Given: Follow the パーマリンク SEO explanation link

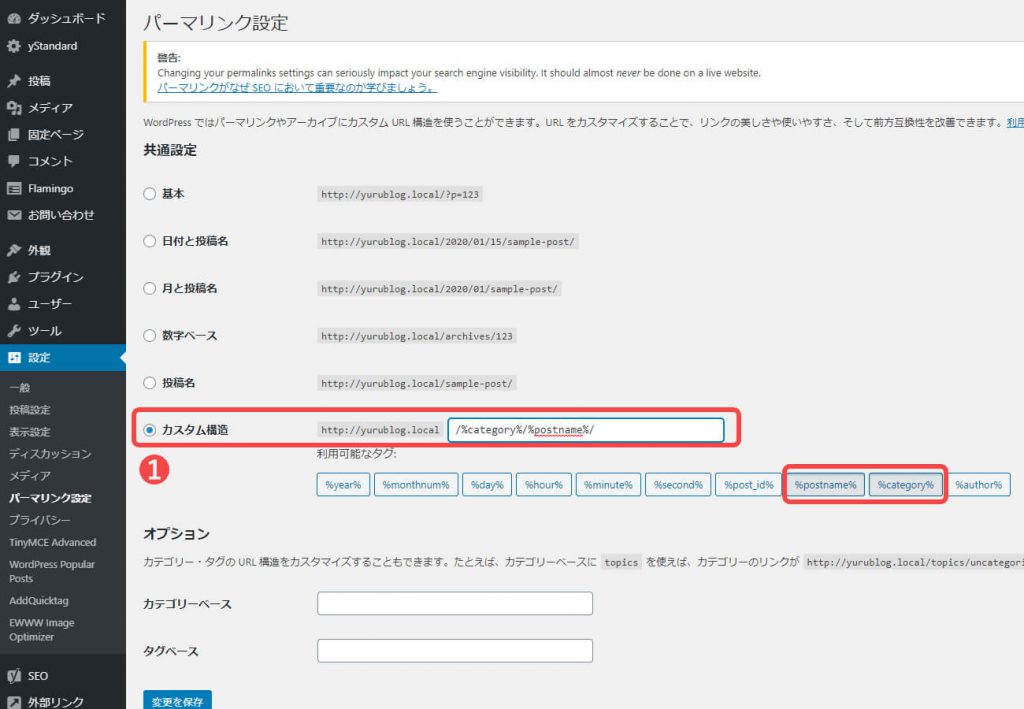Looking at the screenshot, I should (x=297, y=88).
